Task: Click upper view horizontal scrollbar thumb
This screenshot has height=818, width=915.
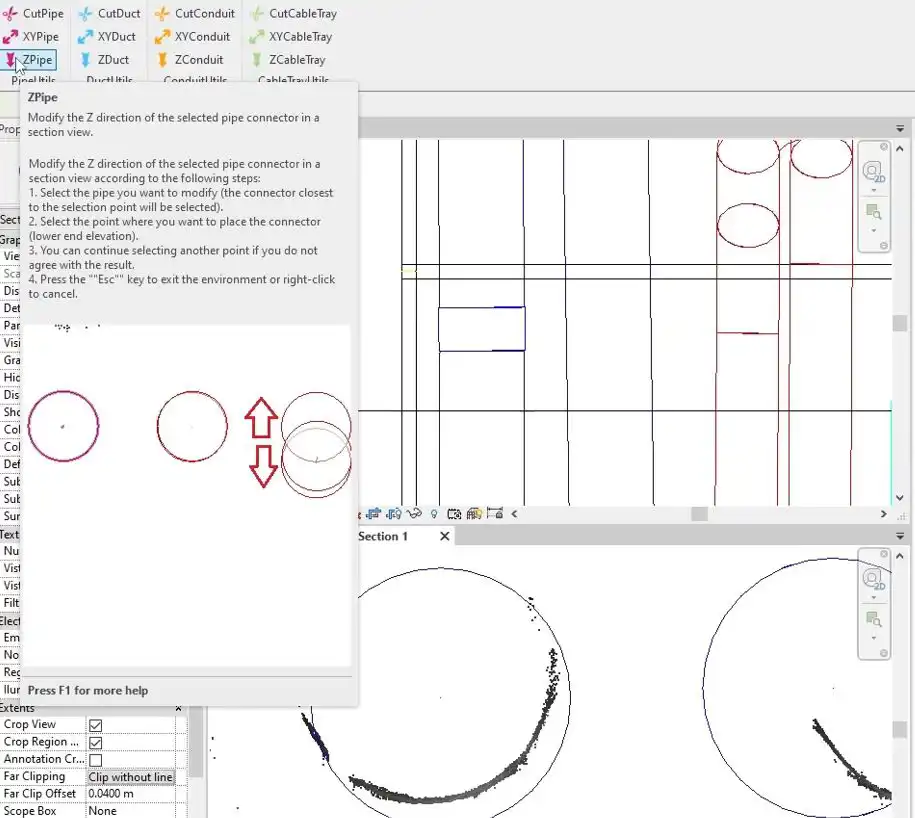Action: [x=700, y=514]
